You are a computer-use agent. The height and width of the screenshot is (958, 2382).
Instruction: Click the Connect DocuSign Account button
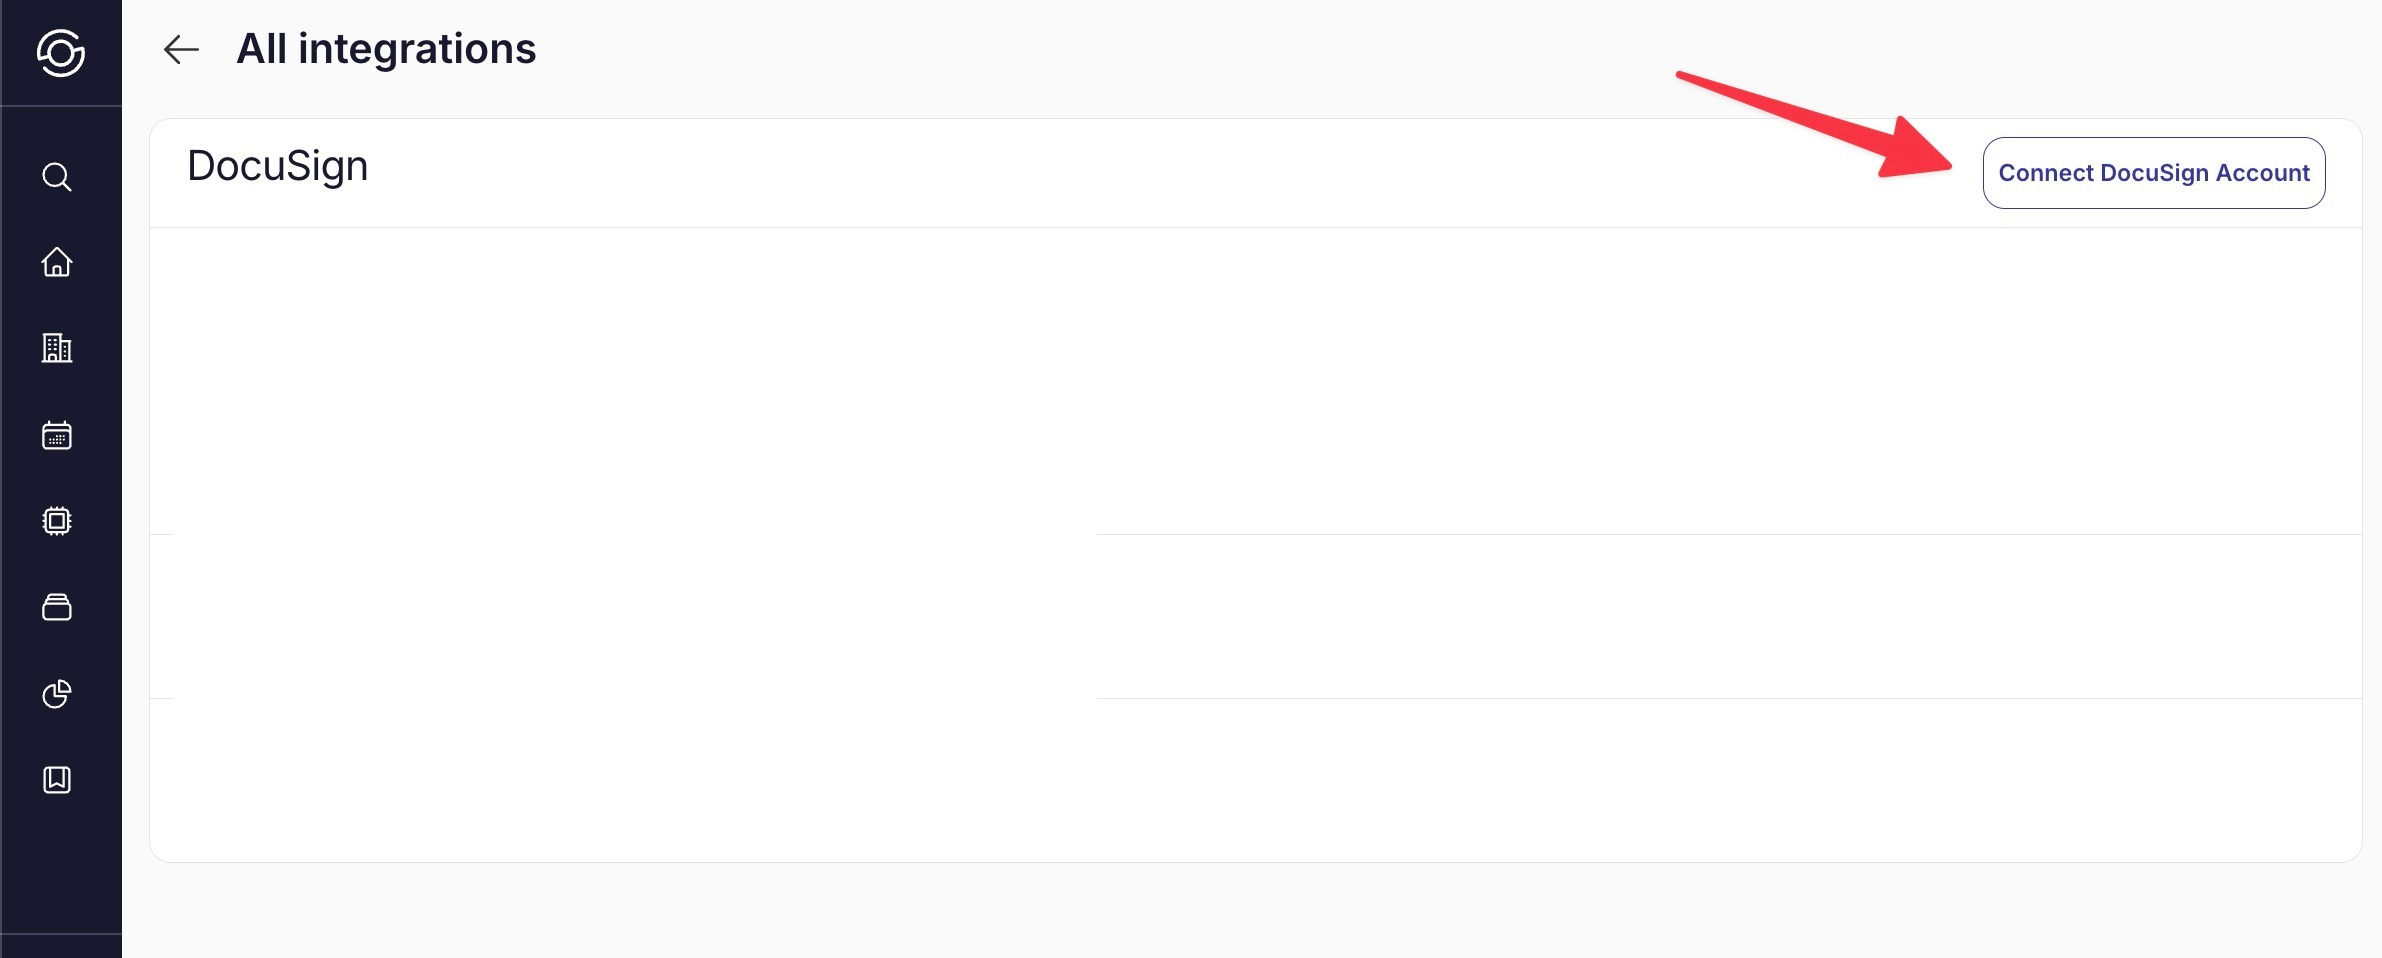(x=2153, y=173)
